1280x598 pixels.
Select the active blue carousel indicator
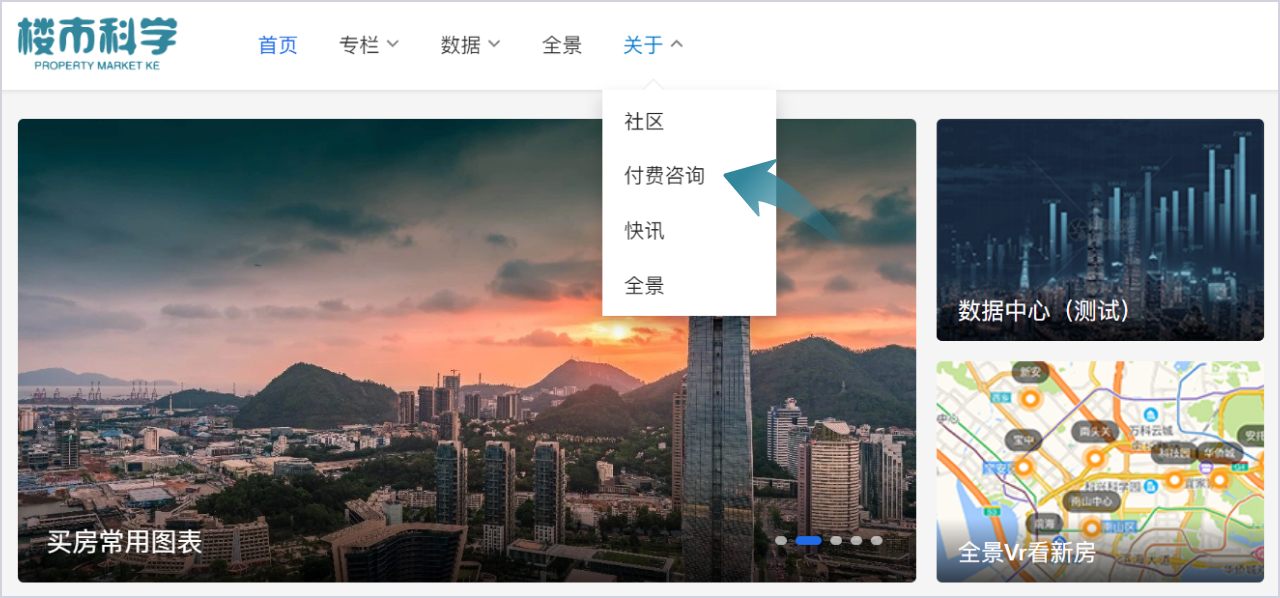point(809,541)
